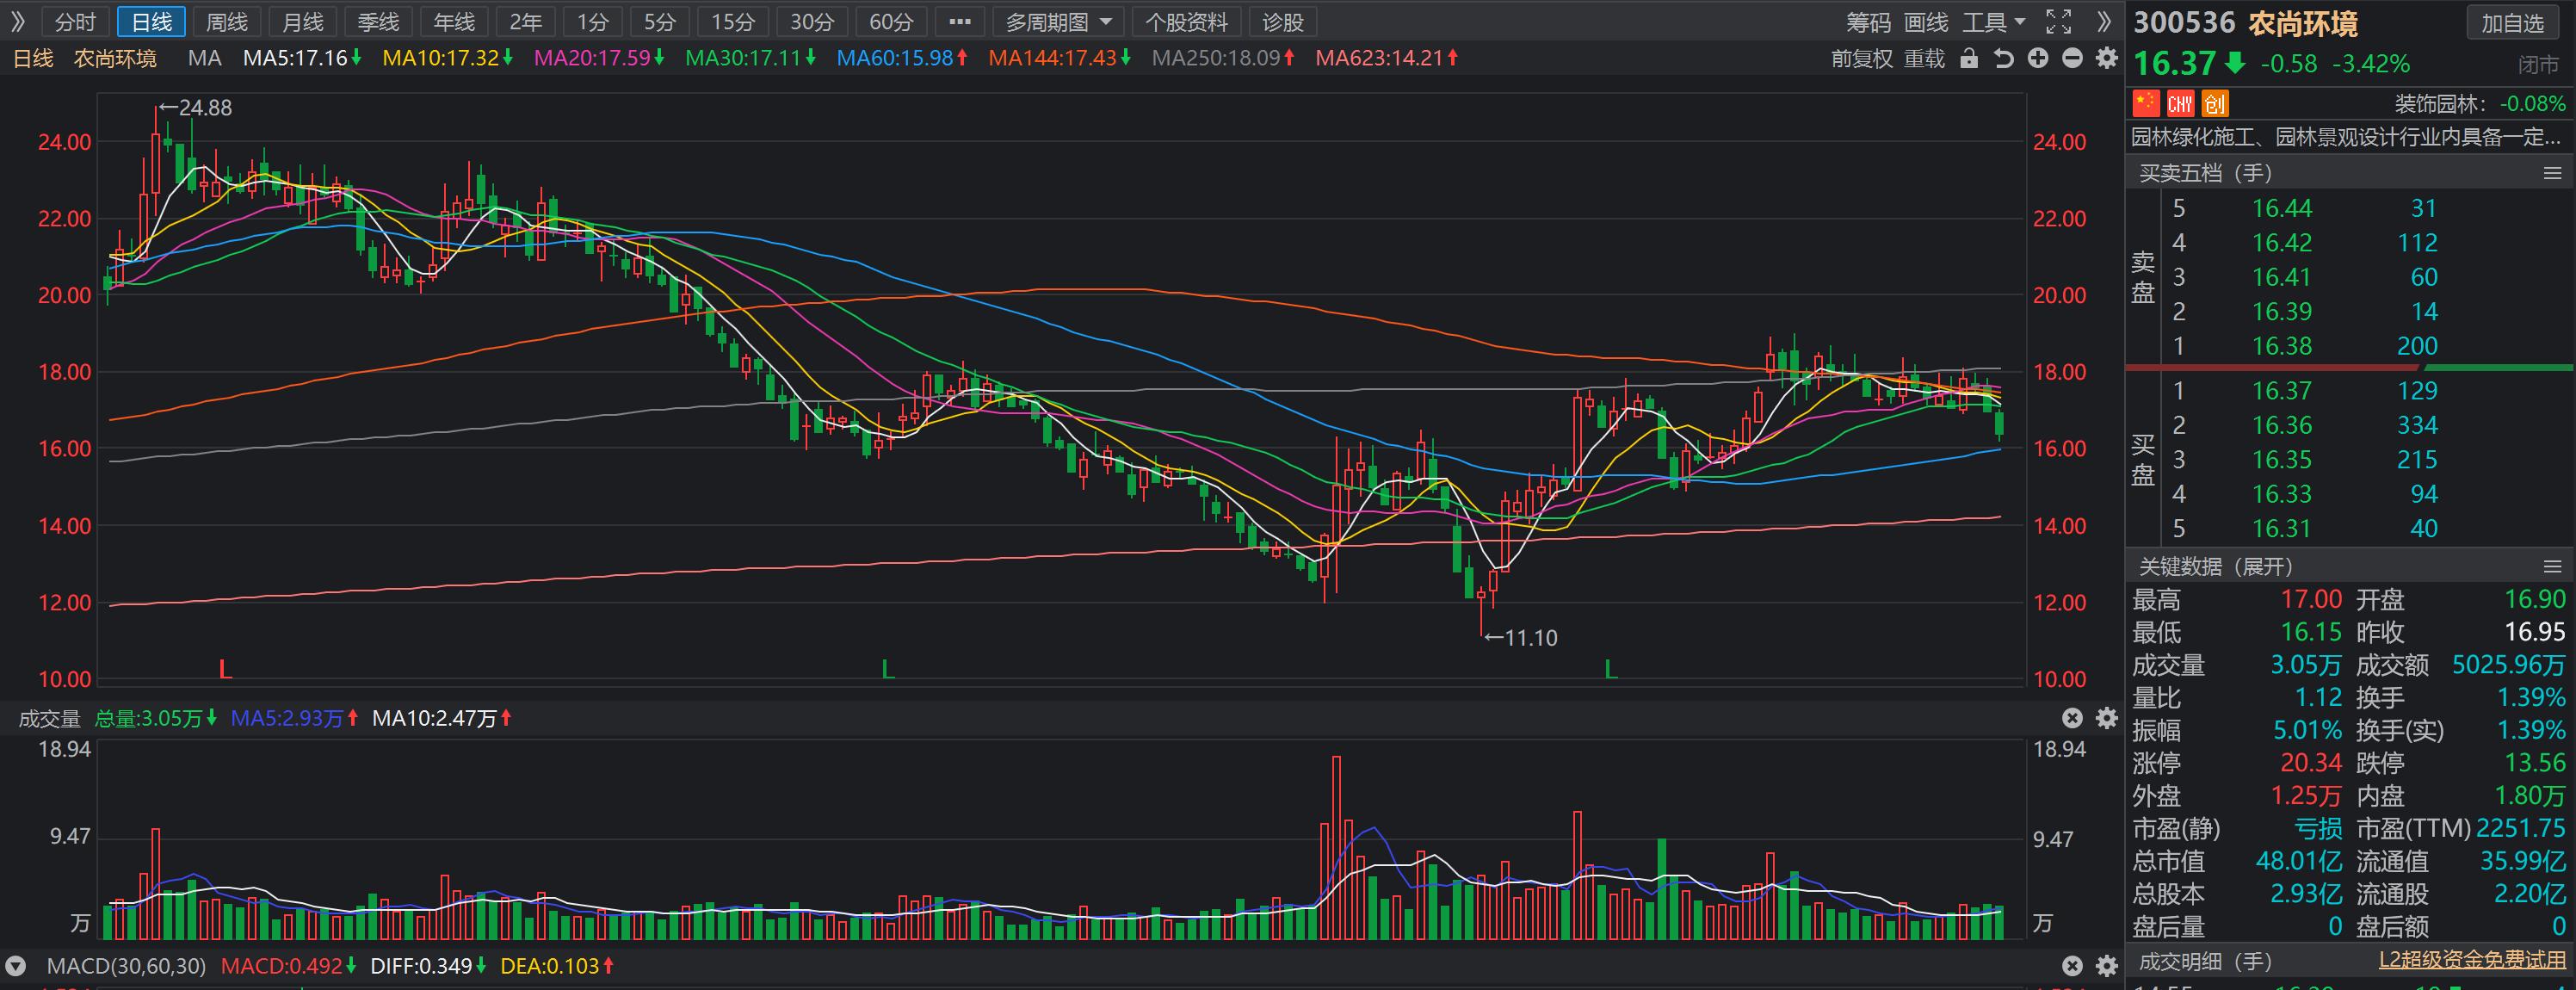Open the MACD indicator dropdown triangle

(x=15, y=966)
